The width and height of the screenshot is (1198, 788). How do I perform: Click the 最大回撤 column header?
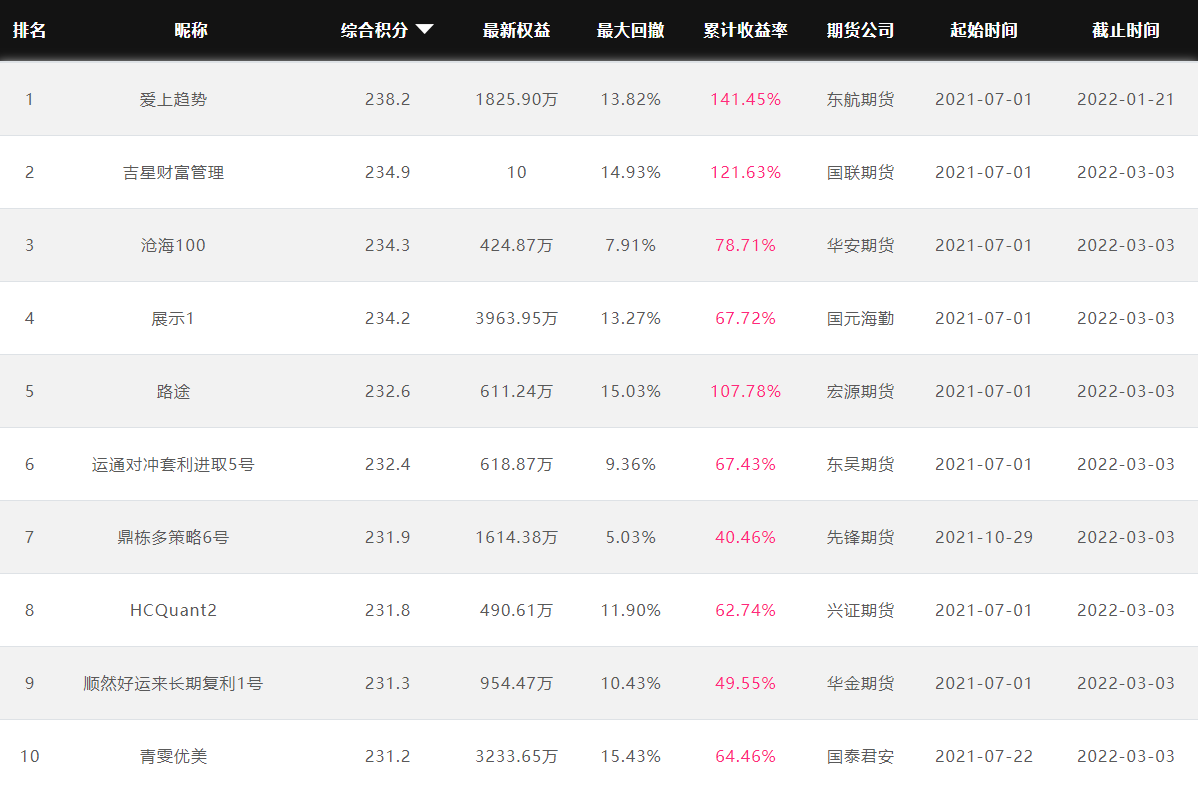[630, 31]
